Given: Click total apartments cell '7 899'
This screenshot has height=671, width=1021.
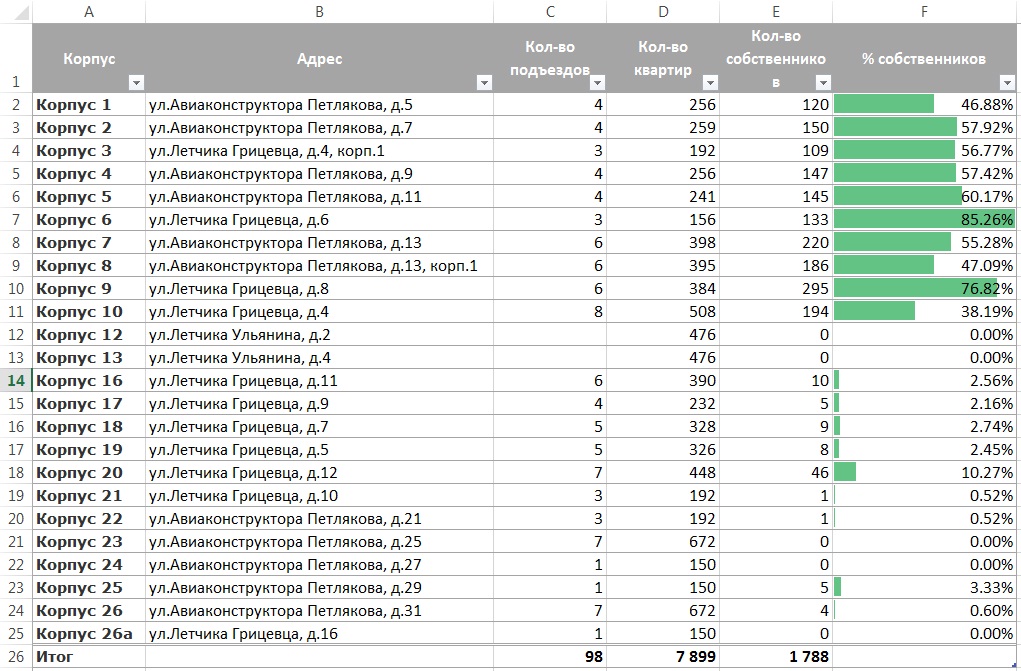Looking at the screenshot, I should [x=663, y=657].
